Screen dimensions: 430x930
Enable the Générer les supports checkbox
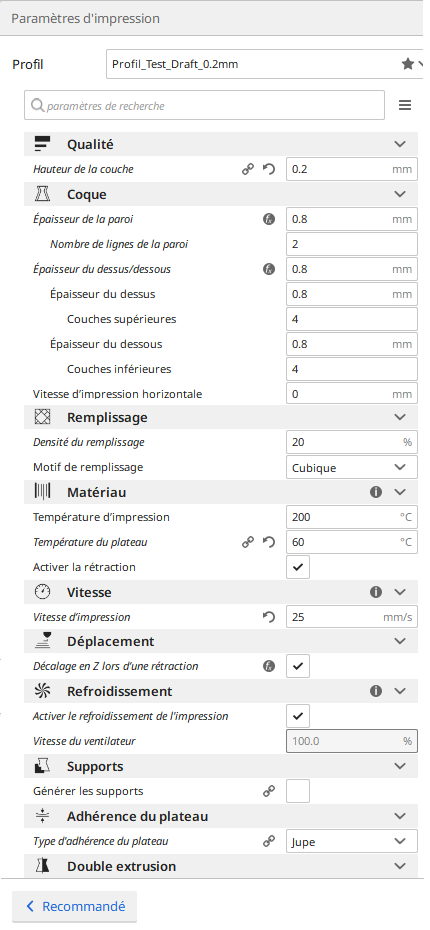(x=298, y=791)
